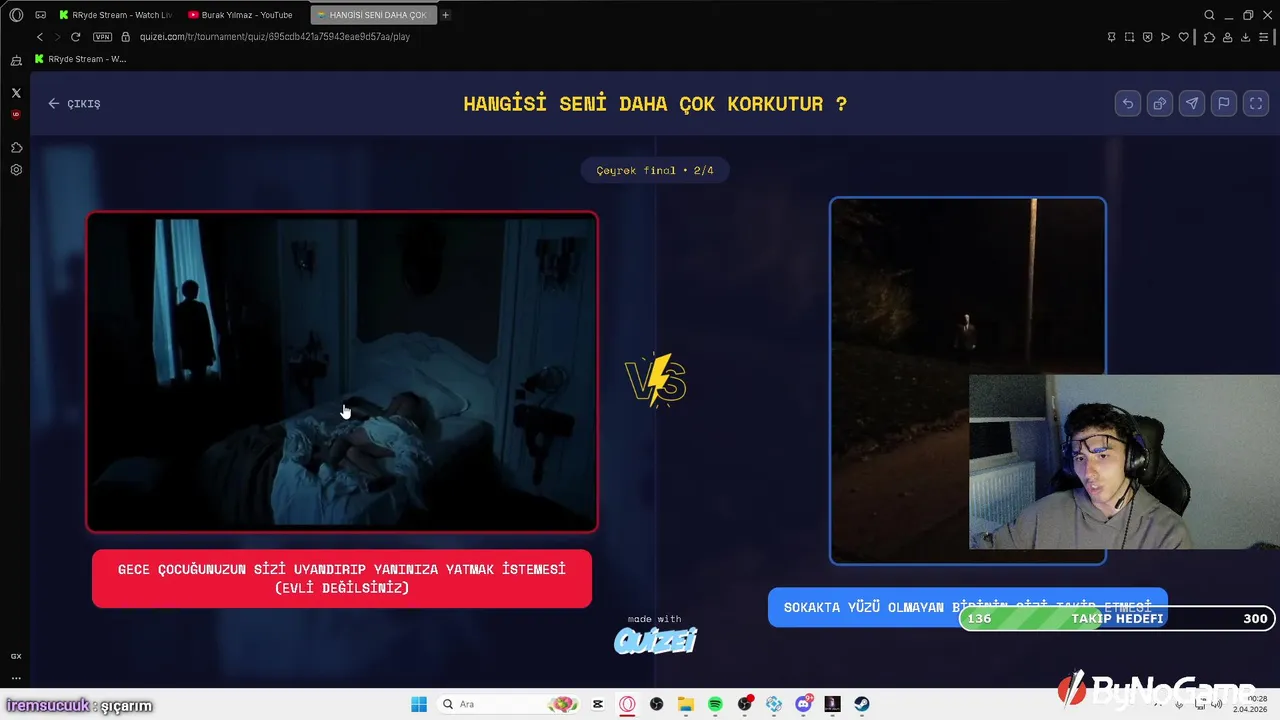Image resolution: width=1280 pixels, height=720 pixels.
Task: Open the GX Corner gamepad icon
Action: tap(41, 15)
